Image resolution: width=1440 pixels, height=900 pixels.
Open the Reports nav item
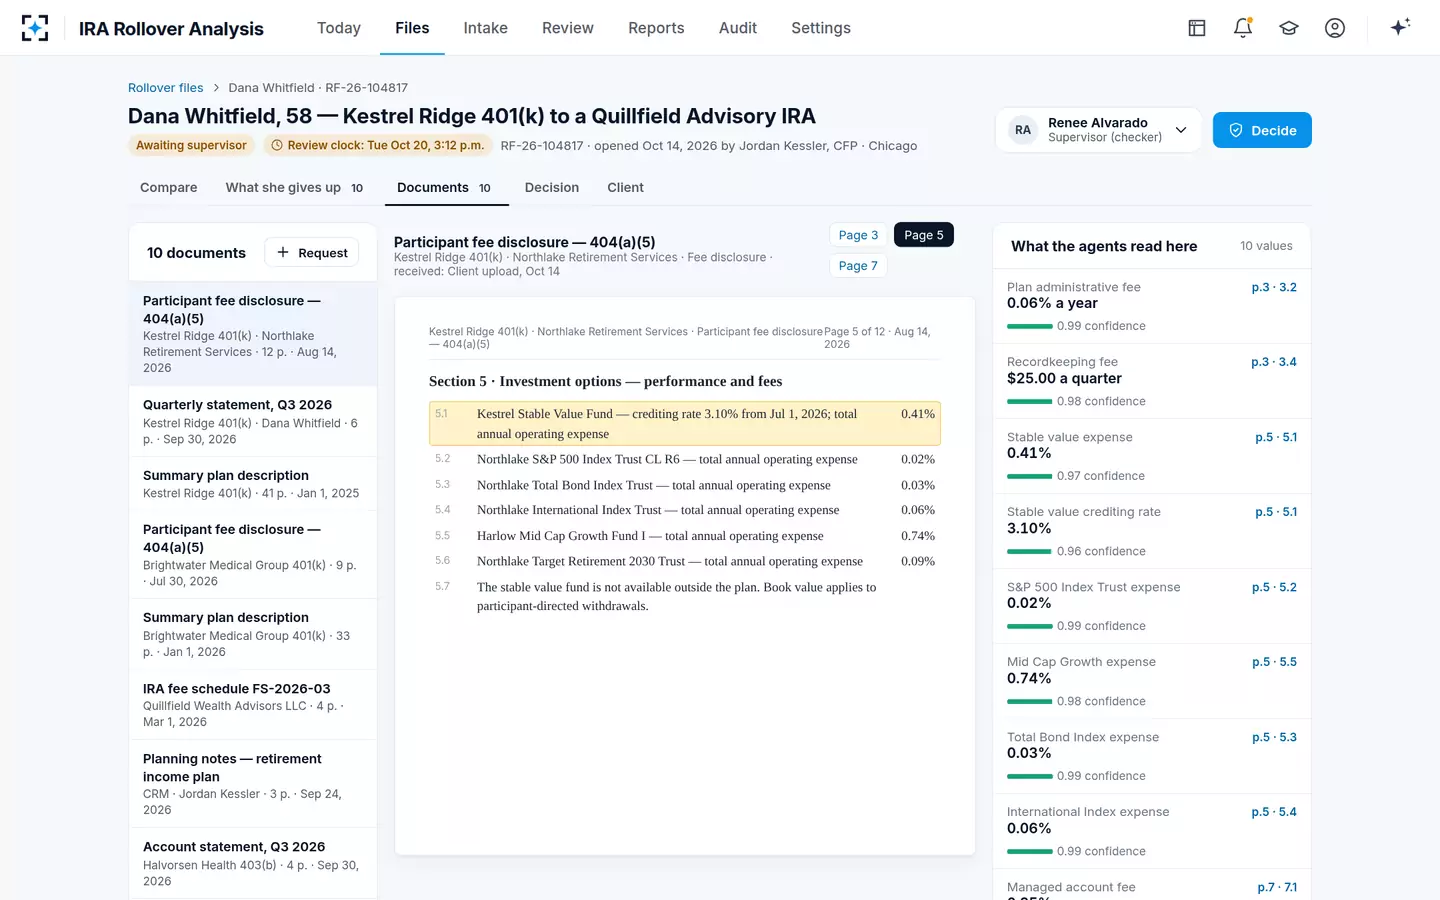pos(656,28)
